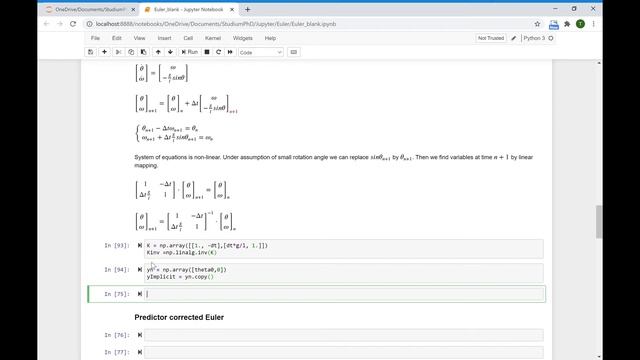Click the pencil edit mode icon
640x360 pixels.
(x=513, y=38)
